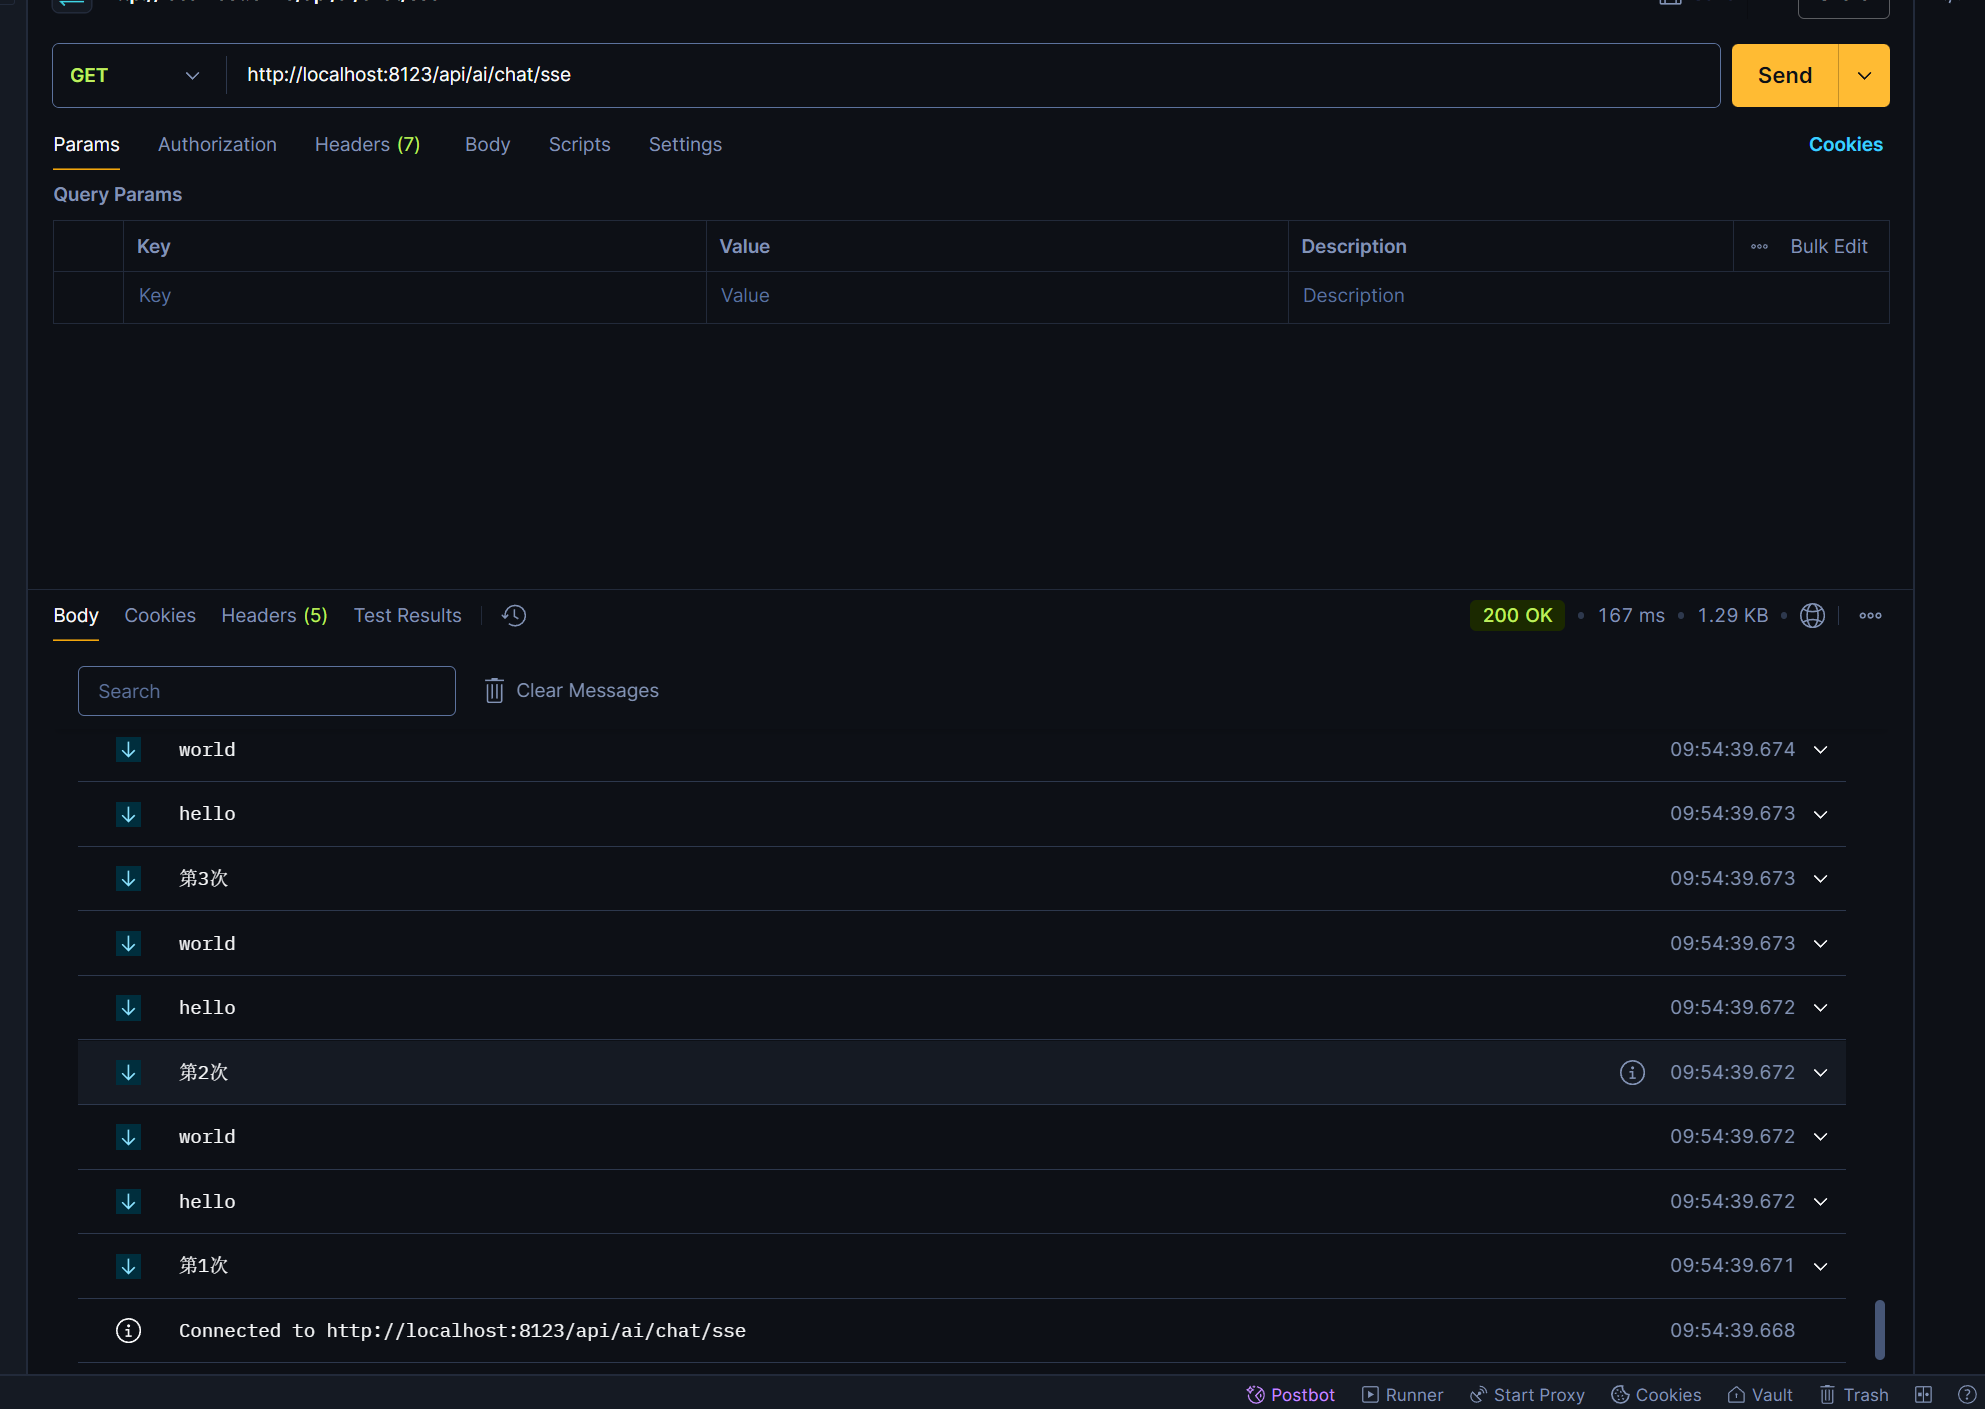Send the request
This screenshot has width=1985, height=1409.
coord(1784,75)
